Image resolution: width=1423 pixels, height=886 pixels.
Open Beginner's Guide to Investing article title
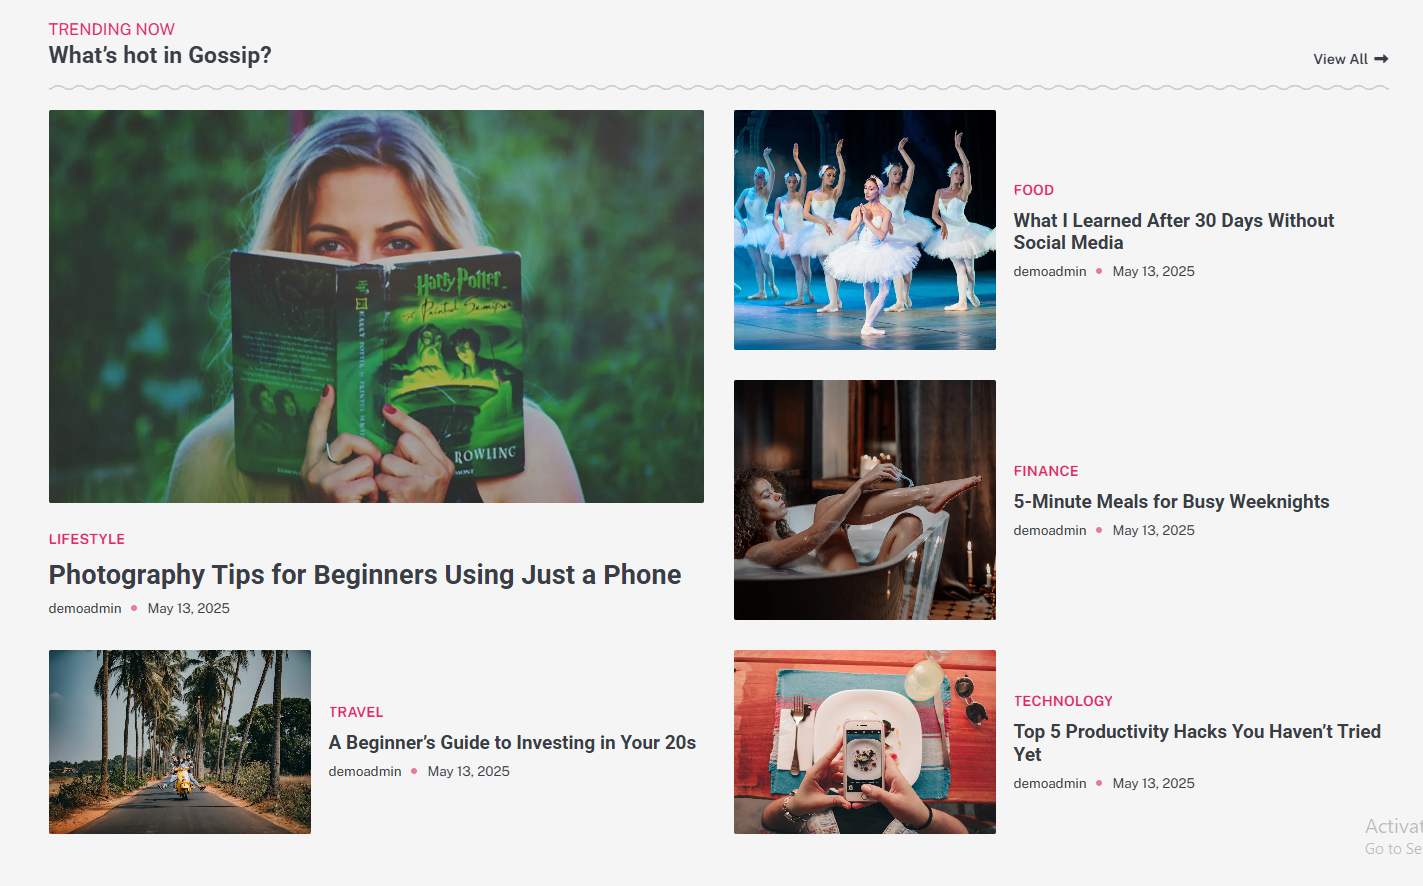pos(512,743)
